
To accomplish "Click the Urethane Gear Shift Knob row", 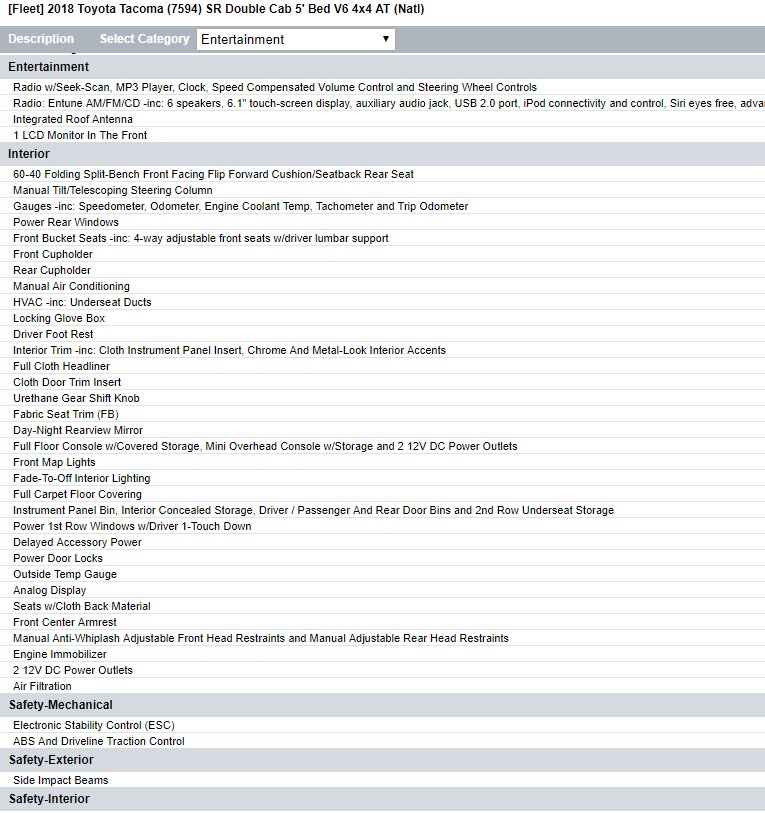I will click(382, 399).
